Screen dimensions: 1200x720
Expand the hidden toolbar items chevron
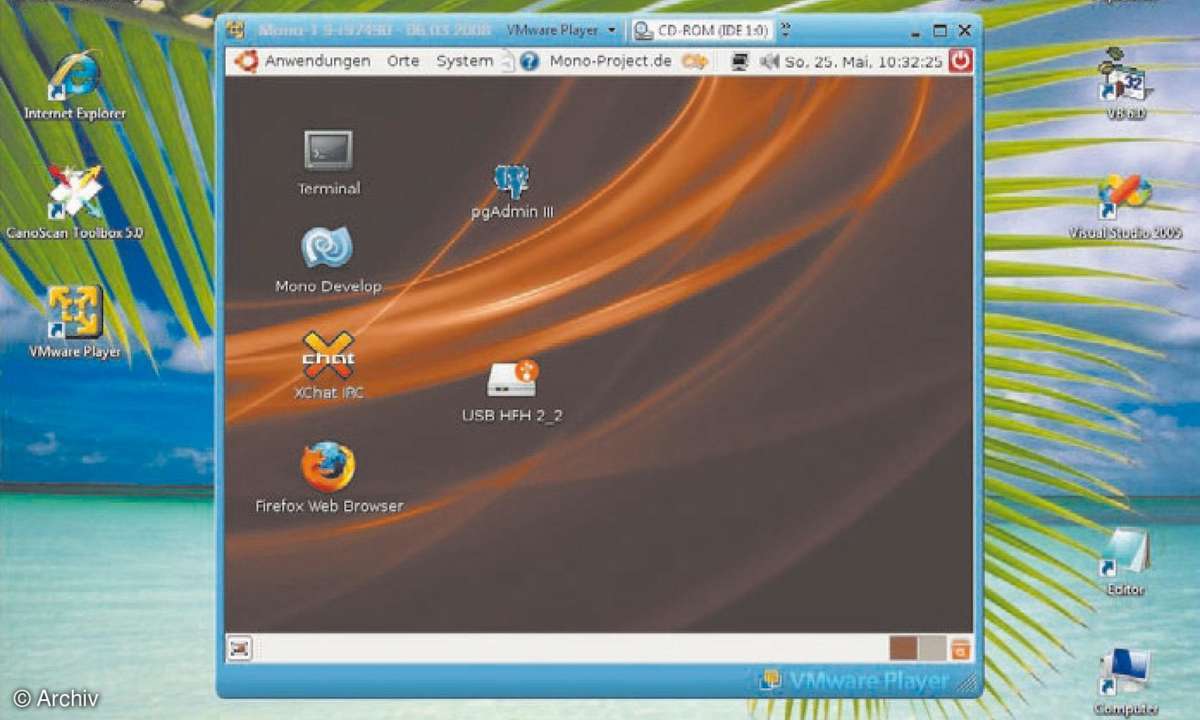786,30
